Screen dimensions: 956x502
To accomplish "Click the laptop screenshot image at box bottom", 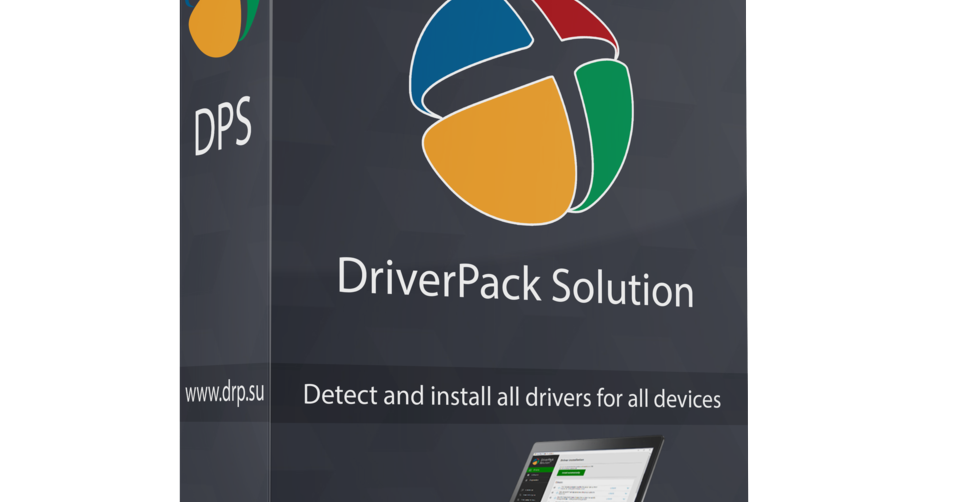I will [587, 468].
